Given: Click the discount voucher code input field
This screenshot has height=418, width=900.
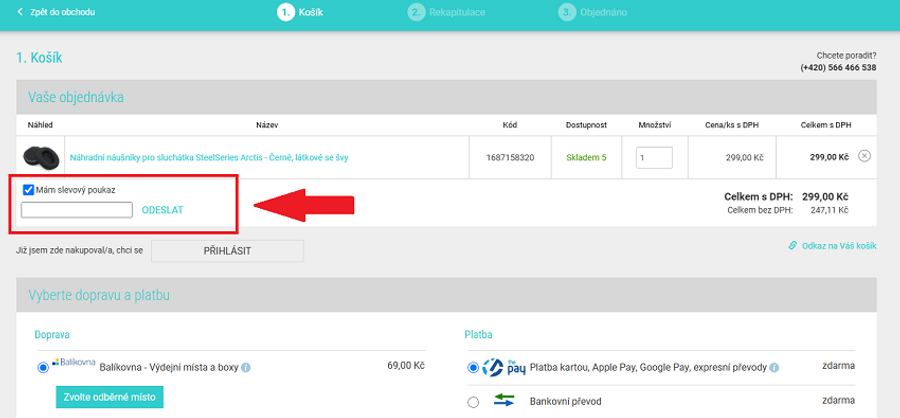Looking at the screenshot, I should point(77,210).
